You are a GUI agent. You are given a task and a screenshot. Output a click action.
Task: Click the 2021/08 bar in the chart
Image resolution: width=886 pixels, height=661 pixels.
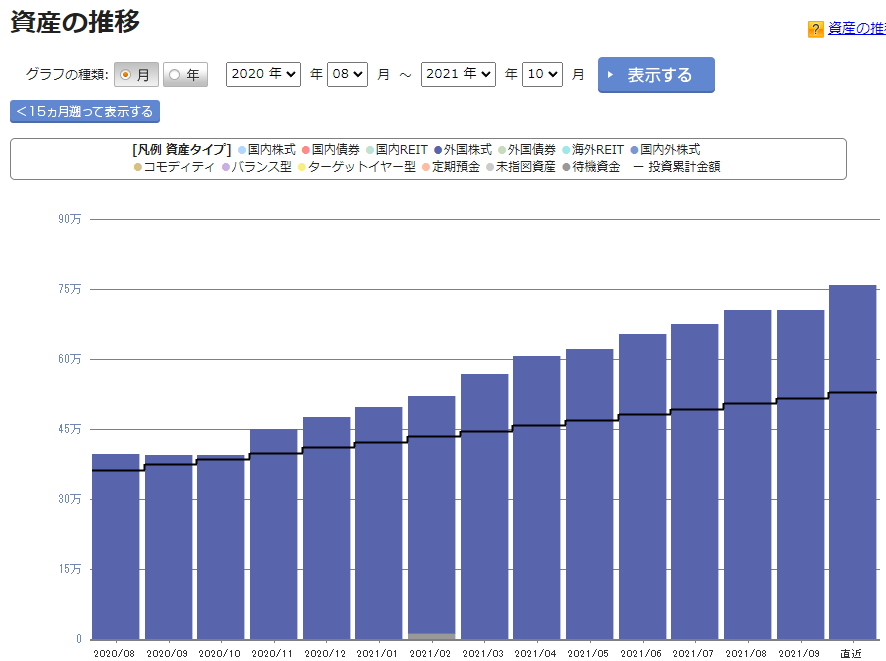point(748,475)
